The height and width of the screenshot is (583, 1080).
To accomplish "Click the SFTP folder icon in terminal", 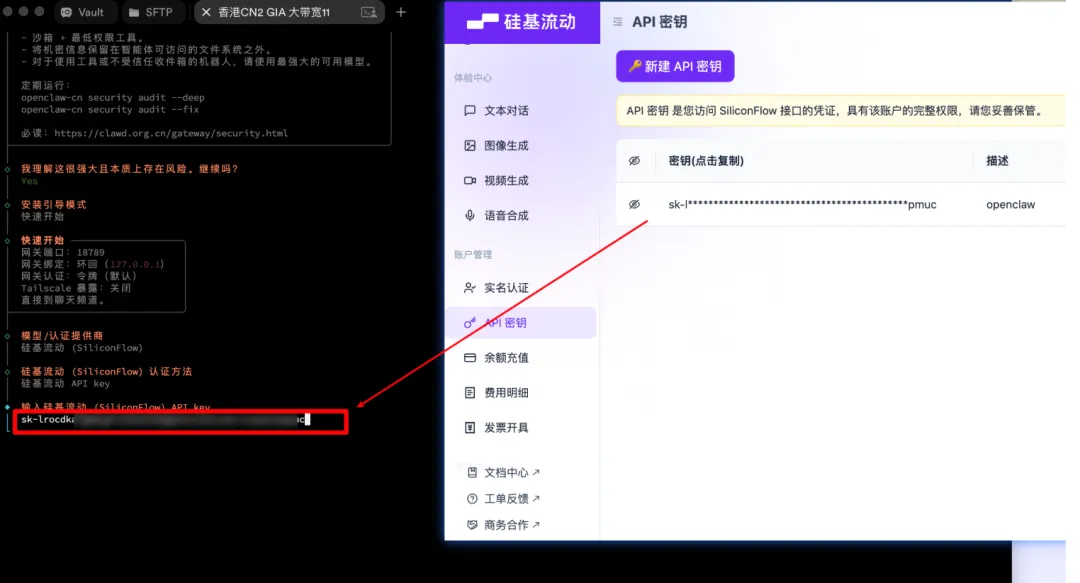I will pyautogui.click(x=134, y=12).
